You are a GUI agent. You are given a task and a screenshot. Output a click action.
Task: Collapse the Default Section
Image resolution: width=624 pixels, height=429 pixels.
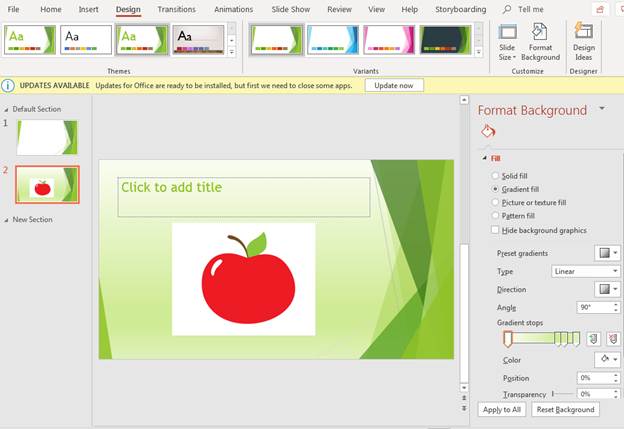(6, 109)
